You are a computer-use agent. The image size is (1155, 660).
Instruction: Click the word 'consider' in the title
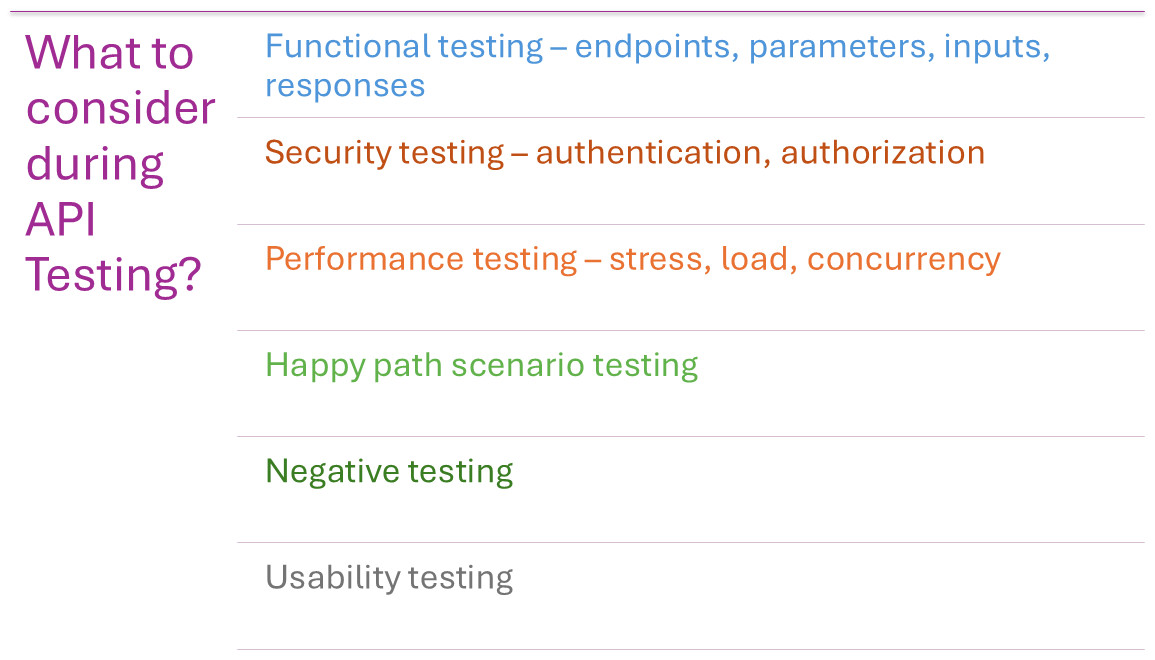[120, 108]
